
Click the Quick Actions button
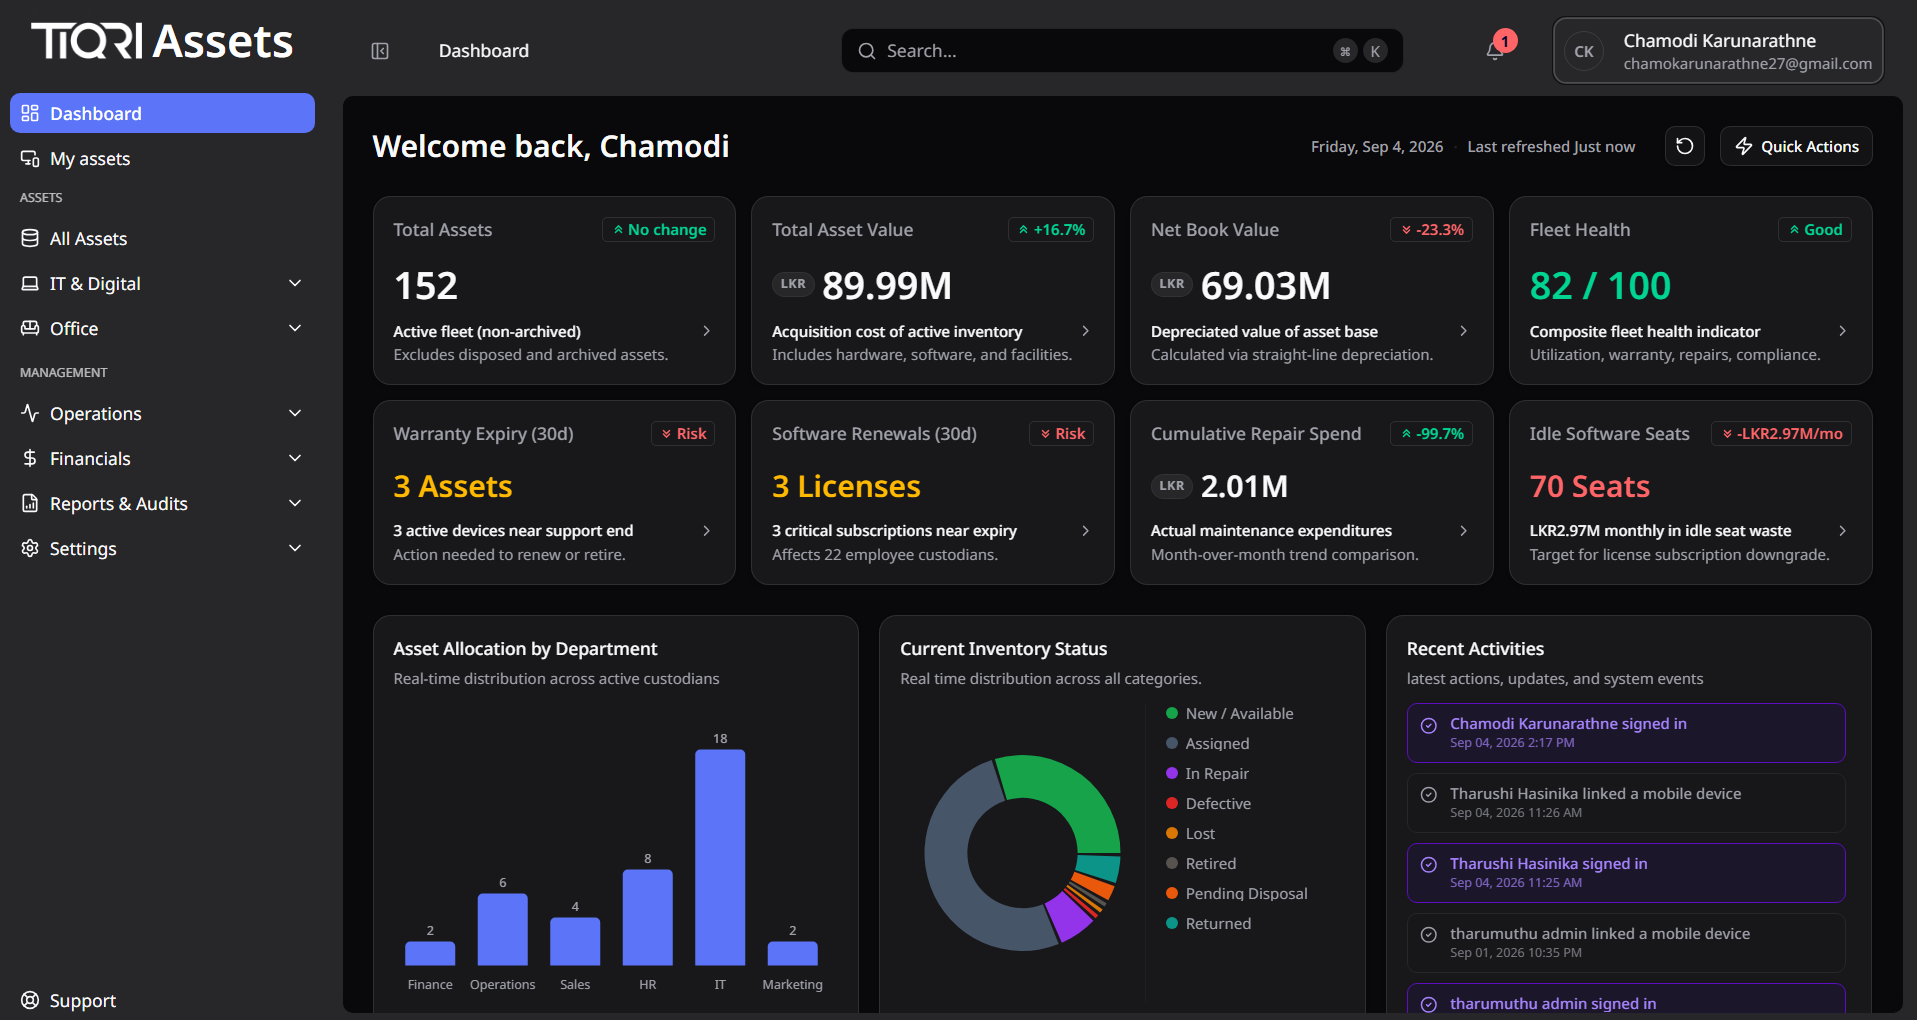tap(1796, 146)
